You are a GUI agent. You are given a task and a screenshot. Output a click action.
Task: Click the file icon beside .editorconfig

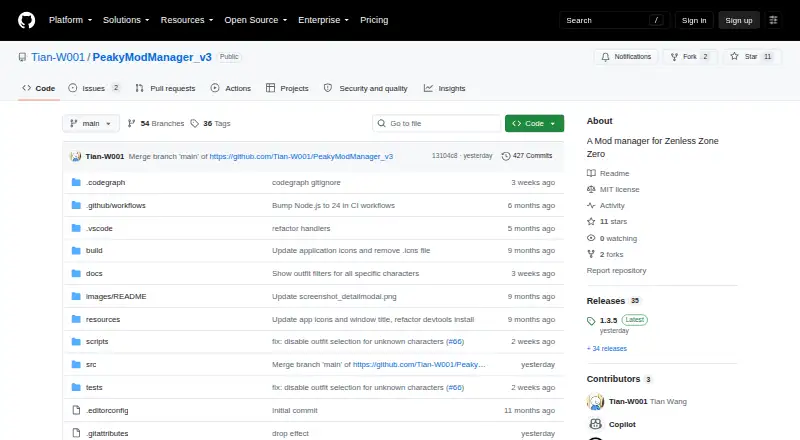click(x=76, y=410)
